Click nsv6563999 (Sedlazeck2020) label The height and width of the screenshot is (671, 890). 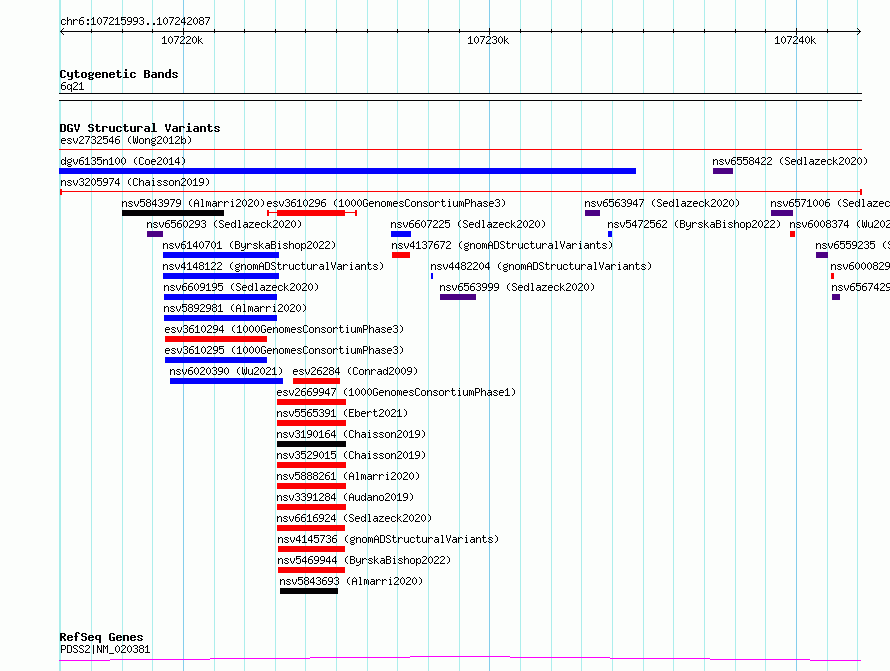click(517, 287)
